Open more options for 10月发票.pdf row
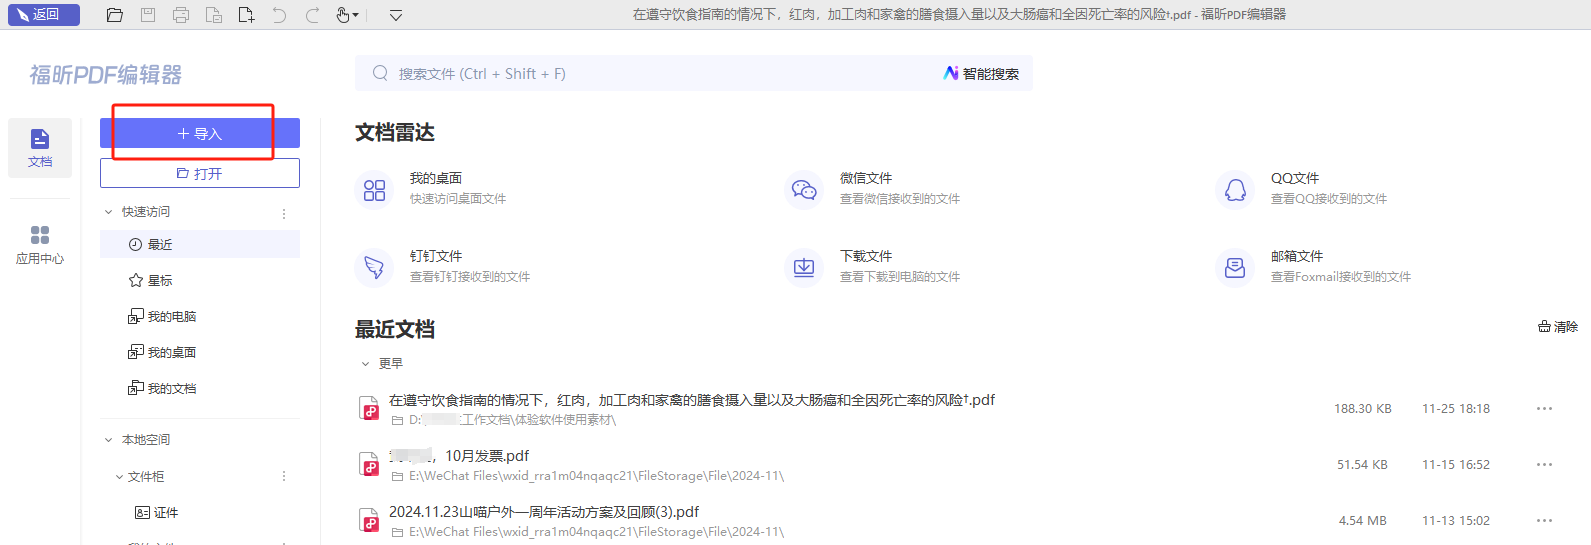Screen dimensions: 1591x545 pos(1544,464)
